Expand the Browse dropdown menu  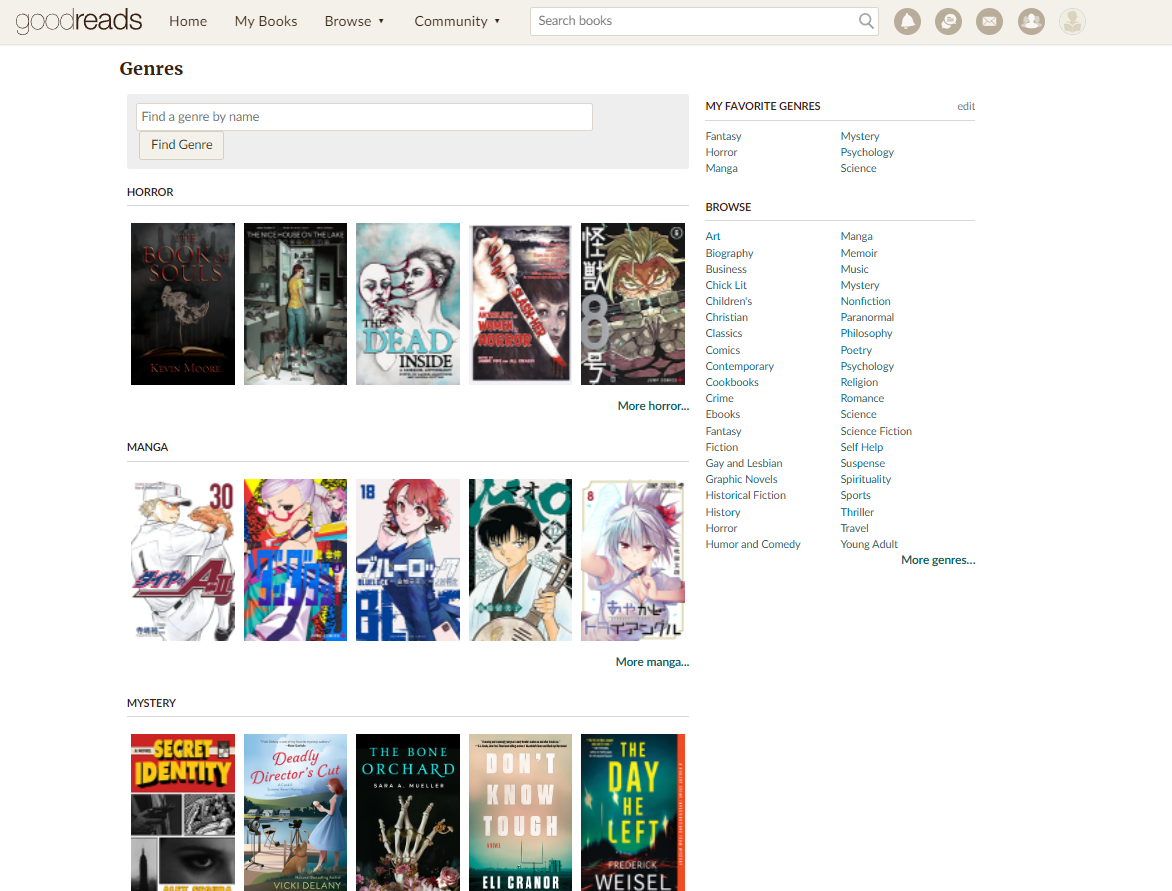[x=354, y=21]
